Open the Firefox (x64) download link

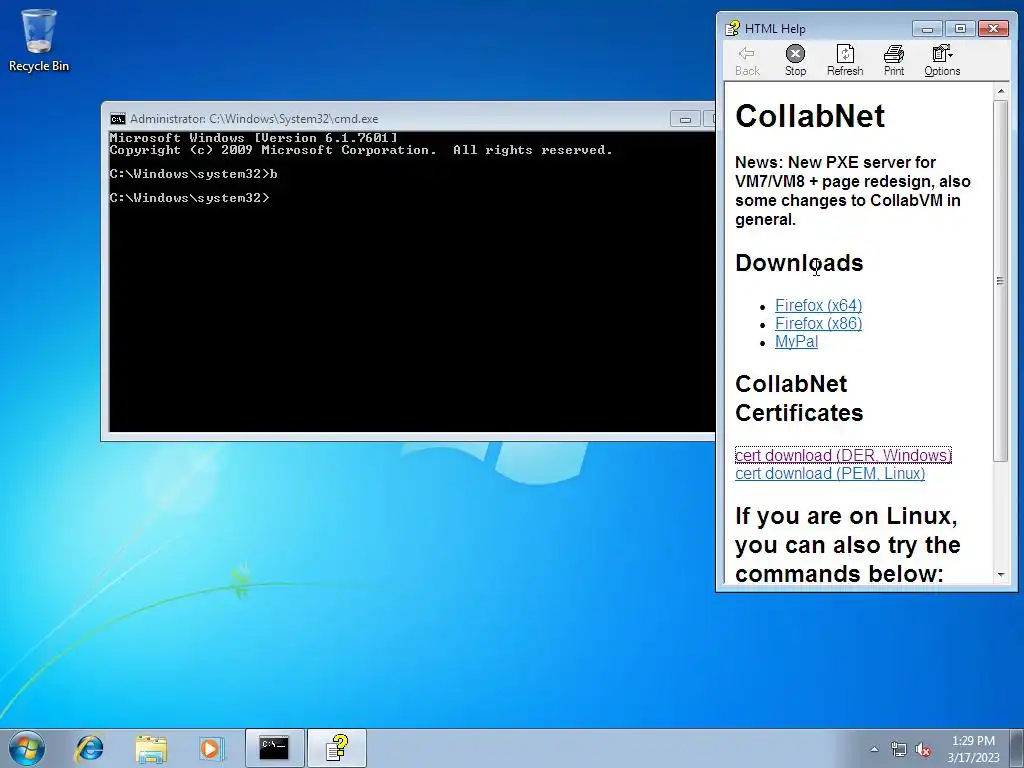click(818, 305)
